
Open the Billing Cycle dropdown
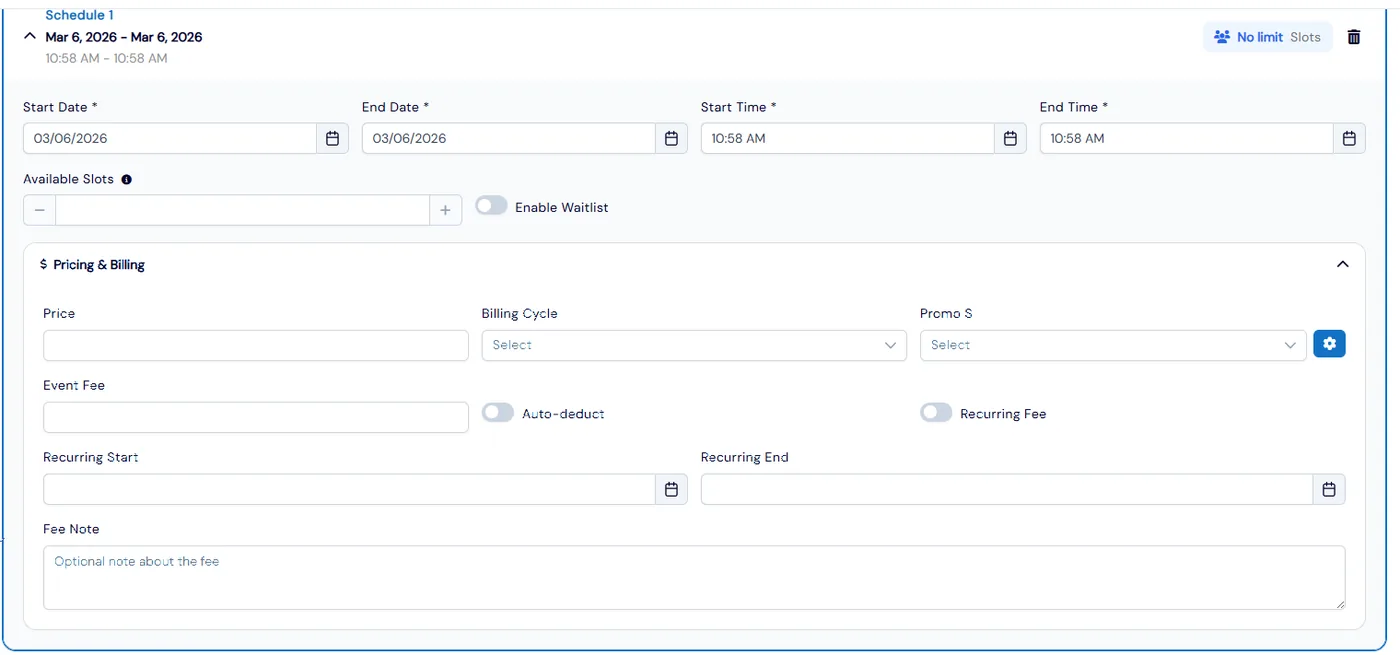point(694,345)
